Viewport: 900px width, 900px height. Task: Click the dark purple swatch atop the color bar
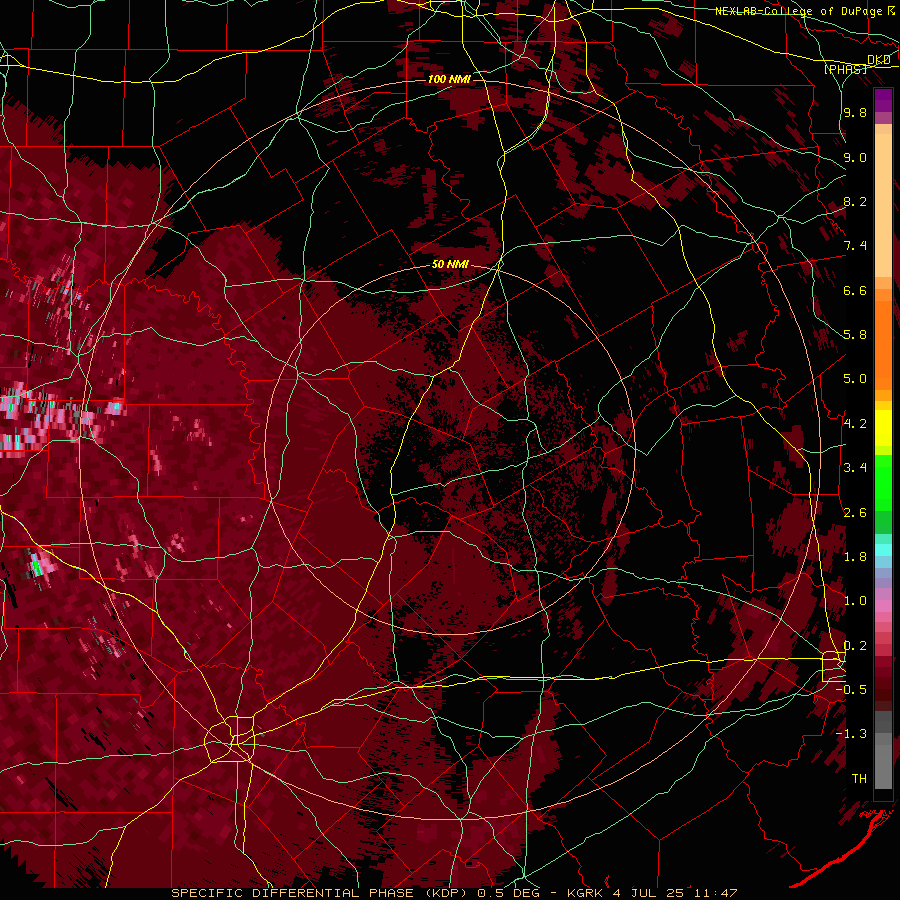(x=883, y=100)
